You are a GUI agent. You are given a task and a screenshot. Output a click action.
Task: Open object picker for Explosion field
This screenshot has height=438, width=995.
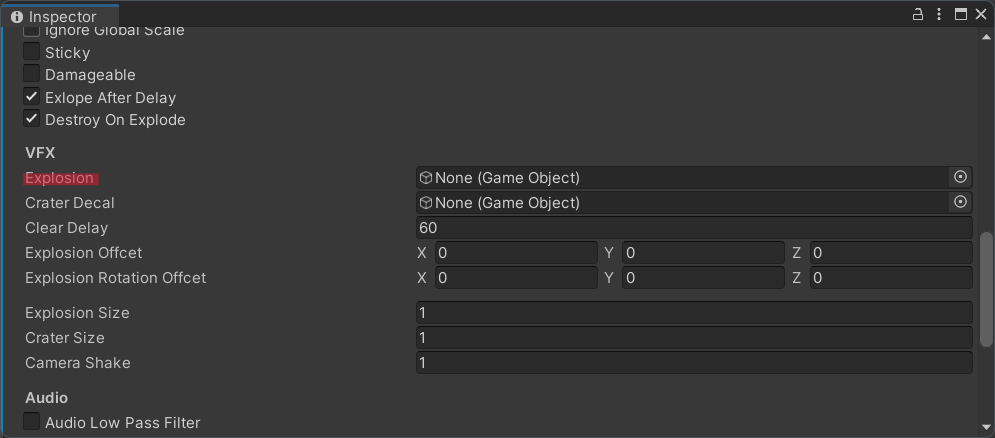tap(960, 177)
